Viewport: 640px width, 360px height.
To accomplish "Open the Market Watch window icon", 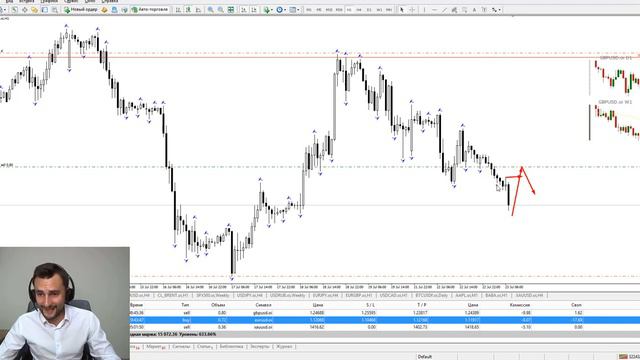I will (x=15, y=10).
